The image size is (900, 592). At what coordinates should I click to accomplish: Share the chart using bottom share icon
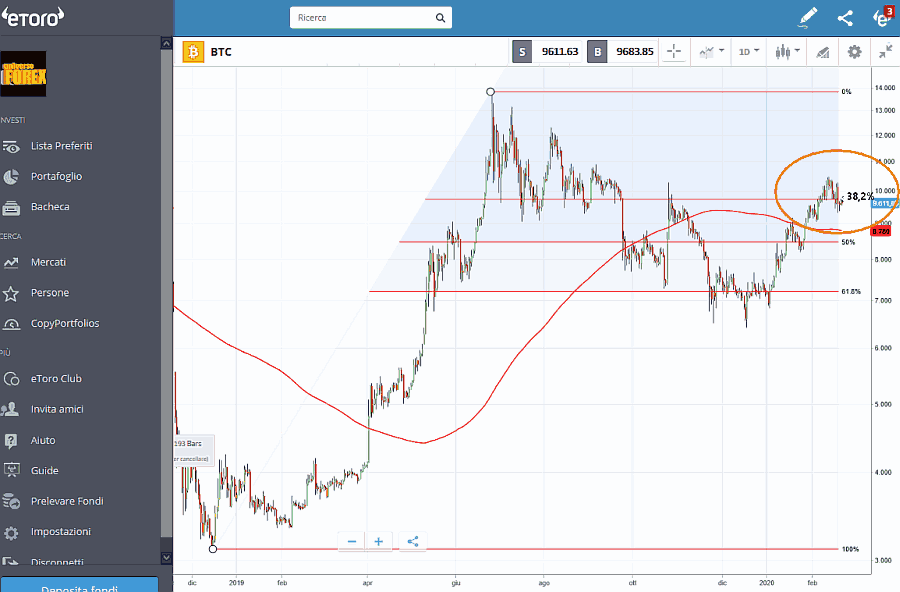pyautogui.click(x=412, y=541)
